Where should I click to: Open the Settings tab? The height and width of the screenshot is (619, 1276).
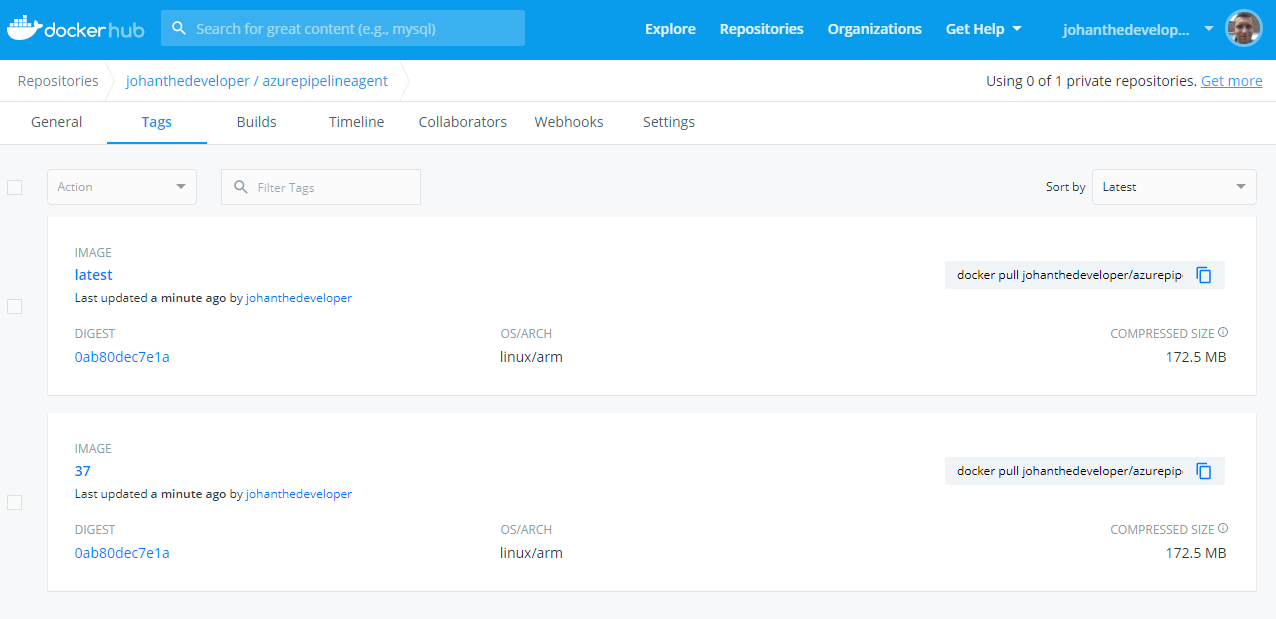pos(669,122)
